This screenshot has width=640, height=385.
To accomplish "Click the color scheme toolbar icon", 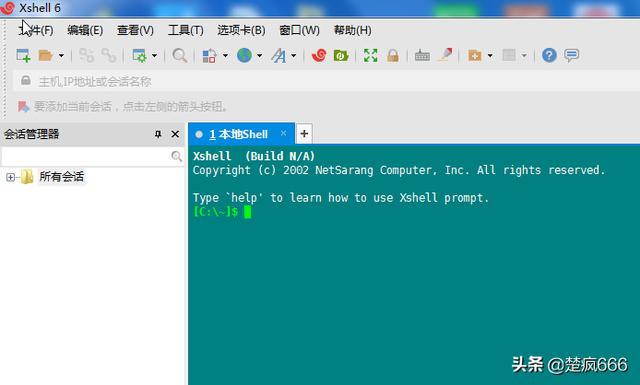I will pyautogui.click(x=209, y=56).
